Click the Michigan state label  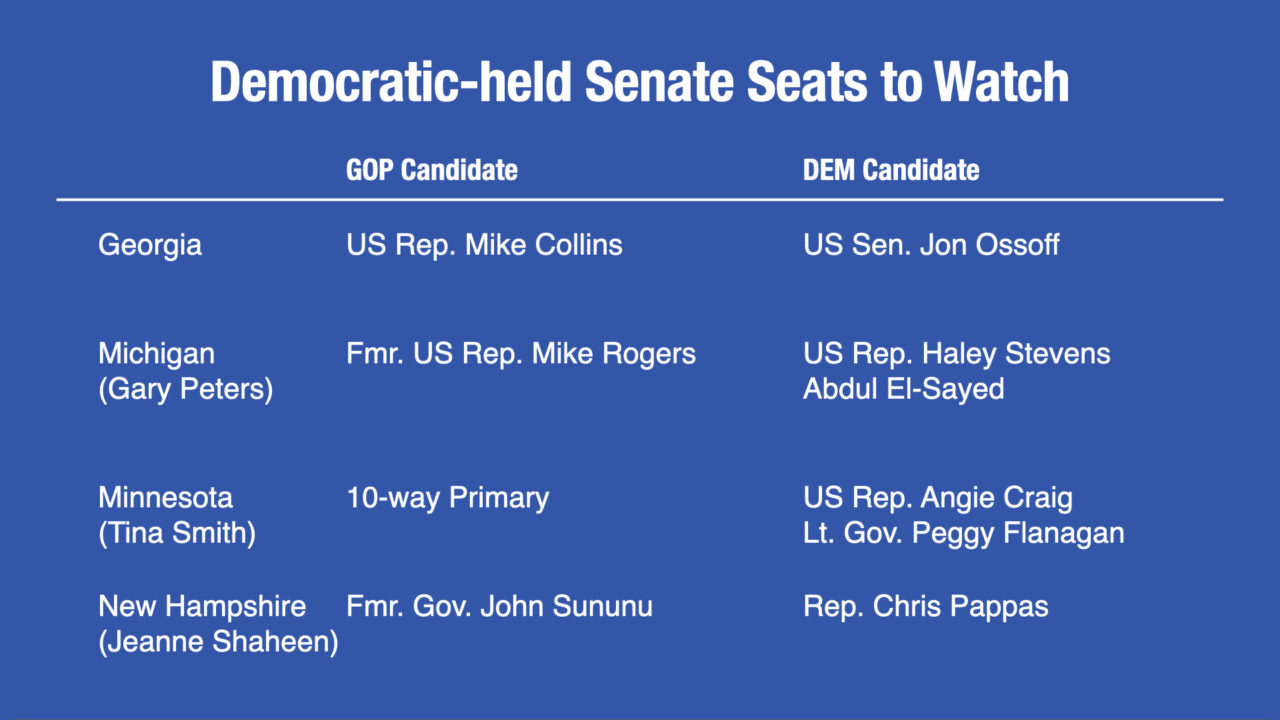156,354
